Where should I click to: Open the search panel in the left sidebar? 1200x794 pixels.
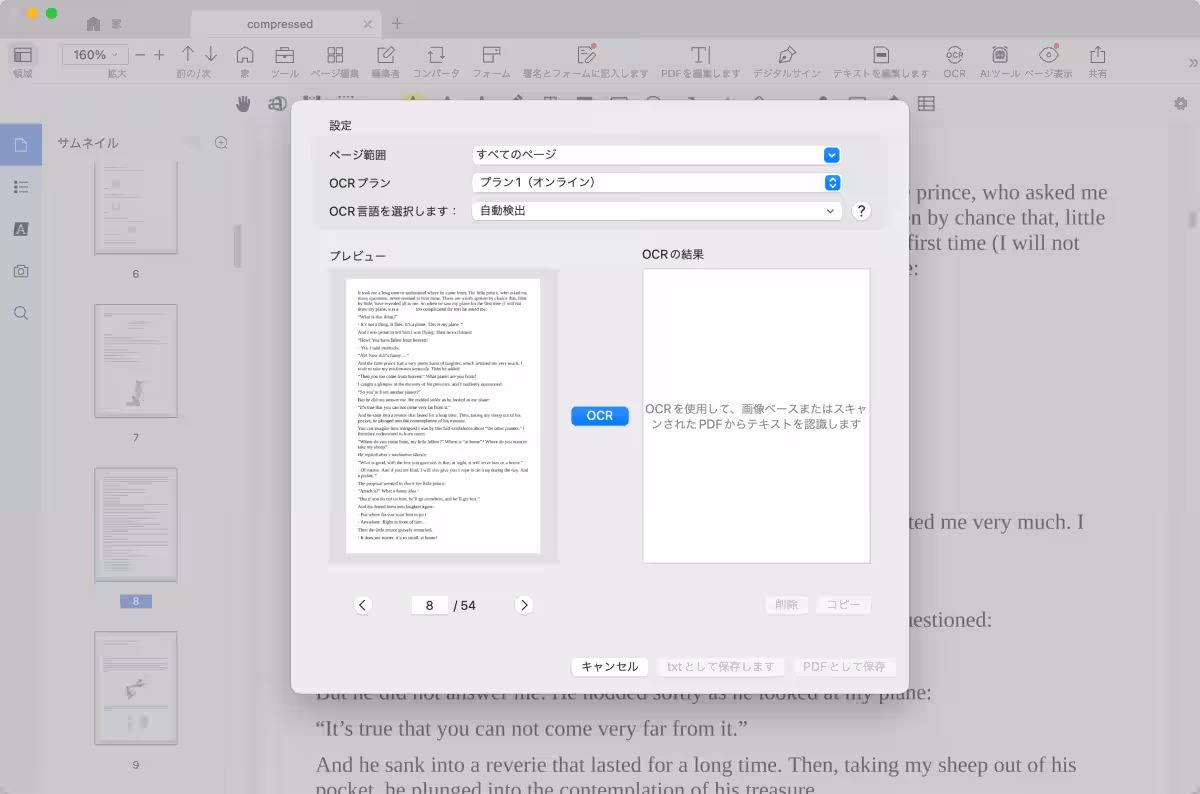tap(21, 313)
